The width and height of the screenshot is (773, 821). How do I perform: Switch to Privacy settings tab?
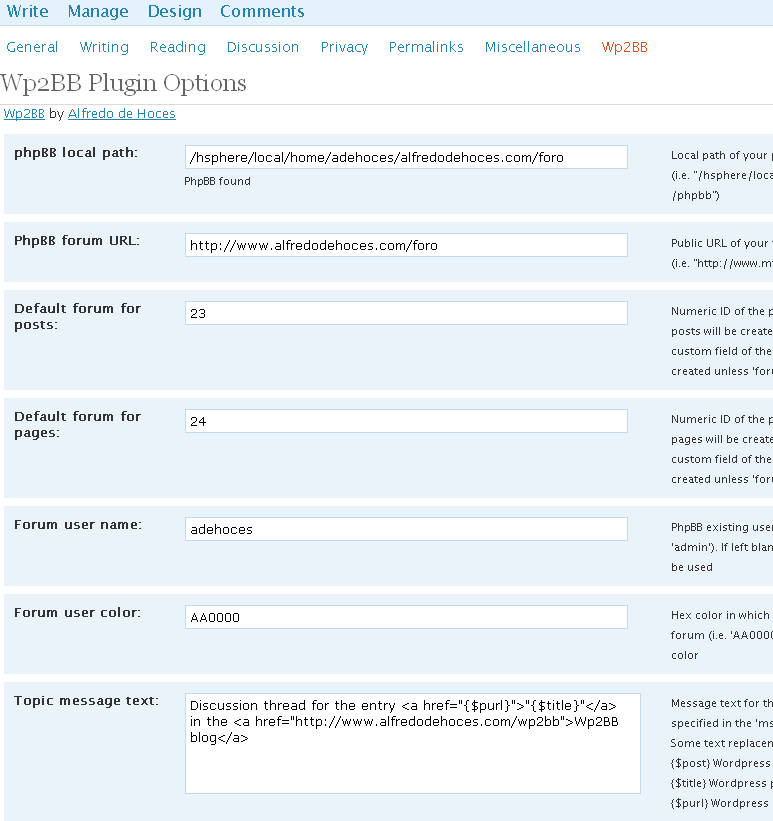pyautogui.click(x=344, y=47)
